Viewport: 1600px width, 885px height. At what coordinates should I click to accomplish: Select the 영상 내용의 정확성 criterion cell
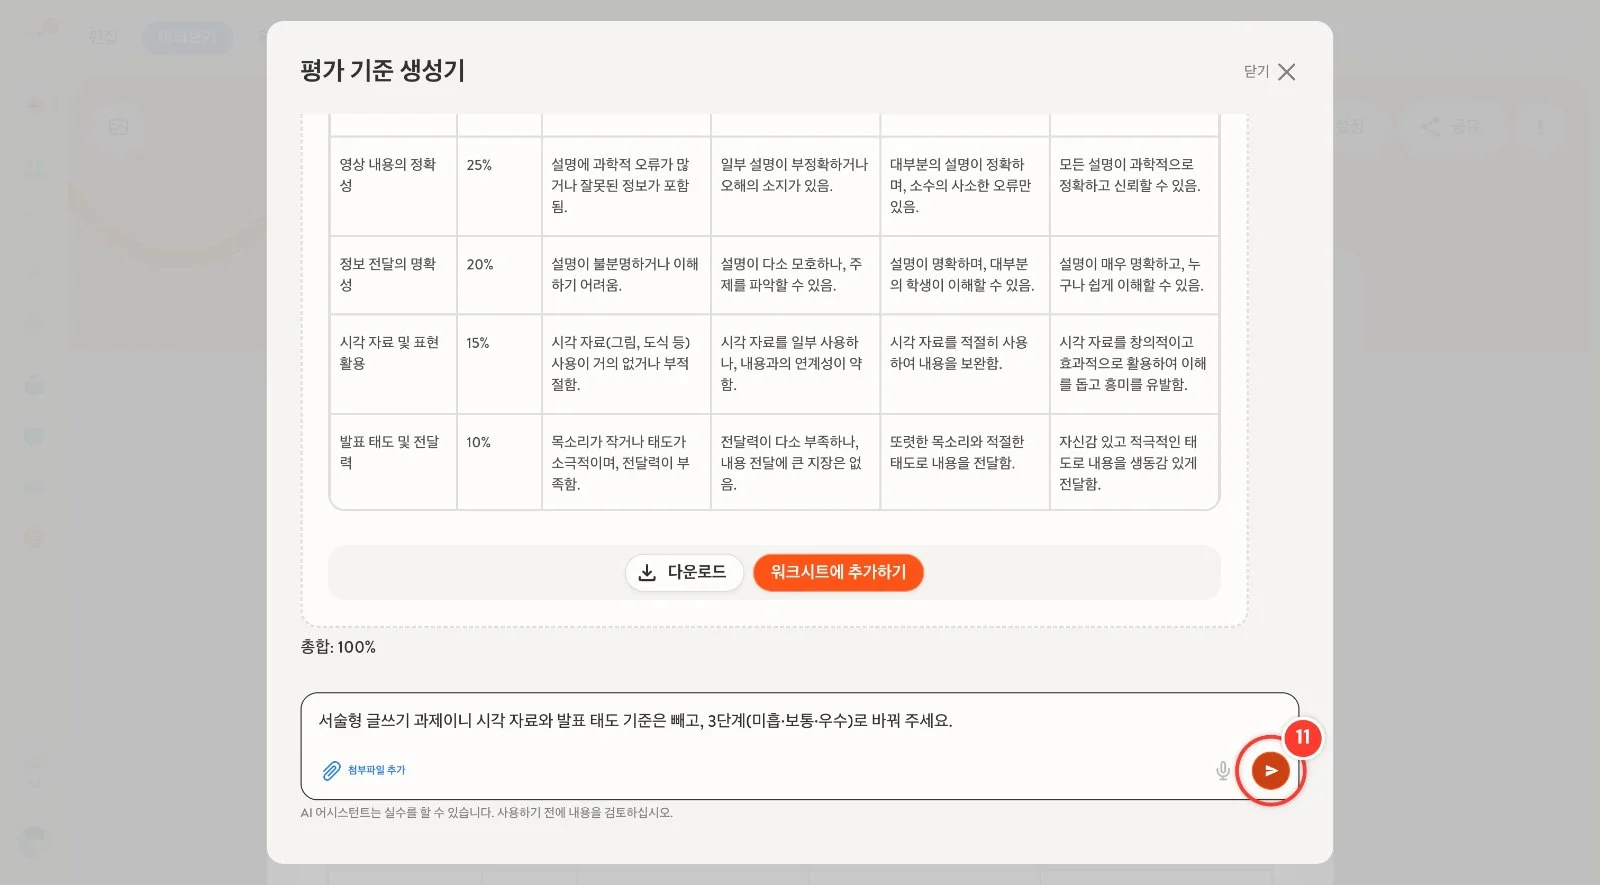[393, 186]
